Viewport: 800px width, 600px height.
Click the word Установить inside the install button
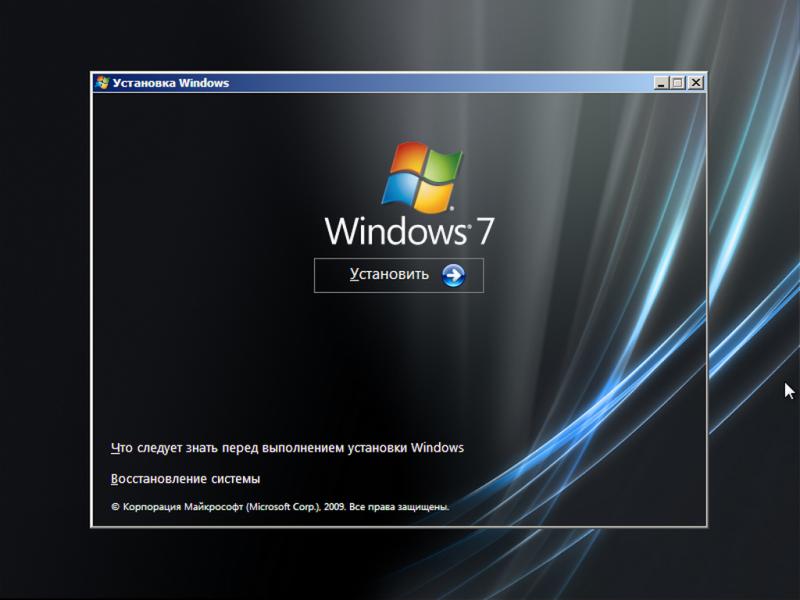389,275
